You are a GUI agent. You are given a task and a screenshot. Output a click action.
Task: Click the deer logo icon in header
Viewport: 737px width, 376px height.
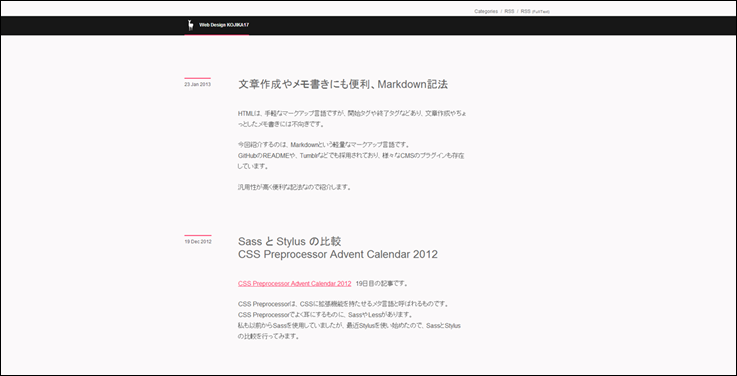[x=190, y=25]
